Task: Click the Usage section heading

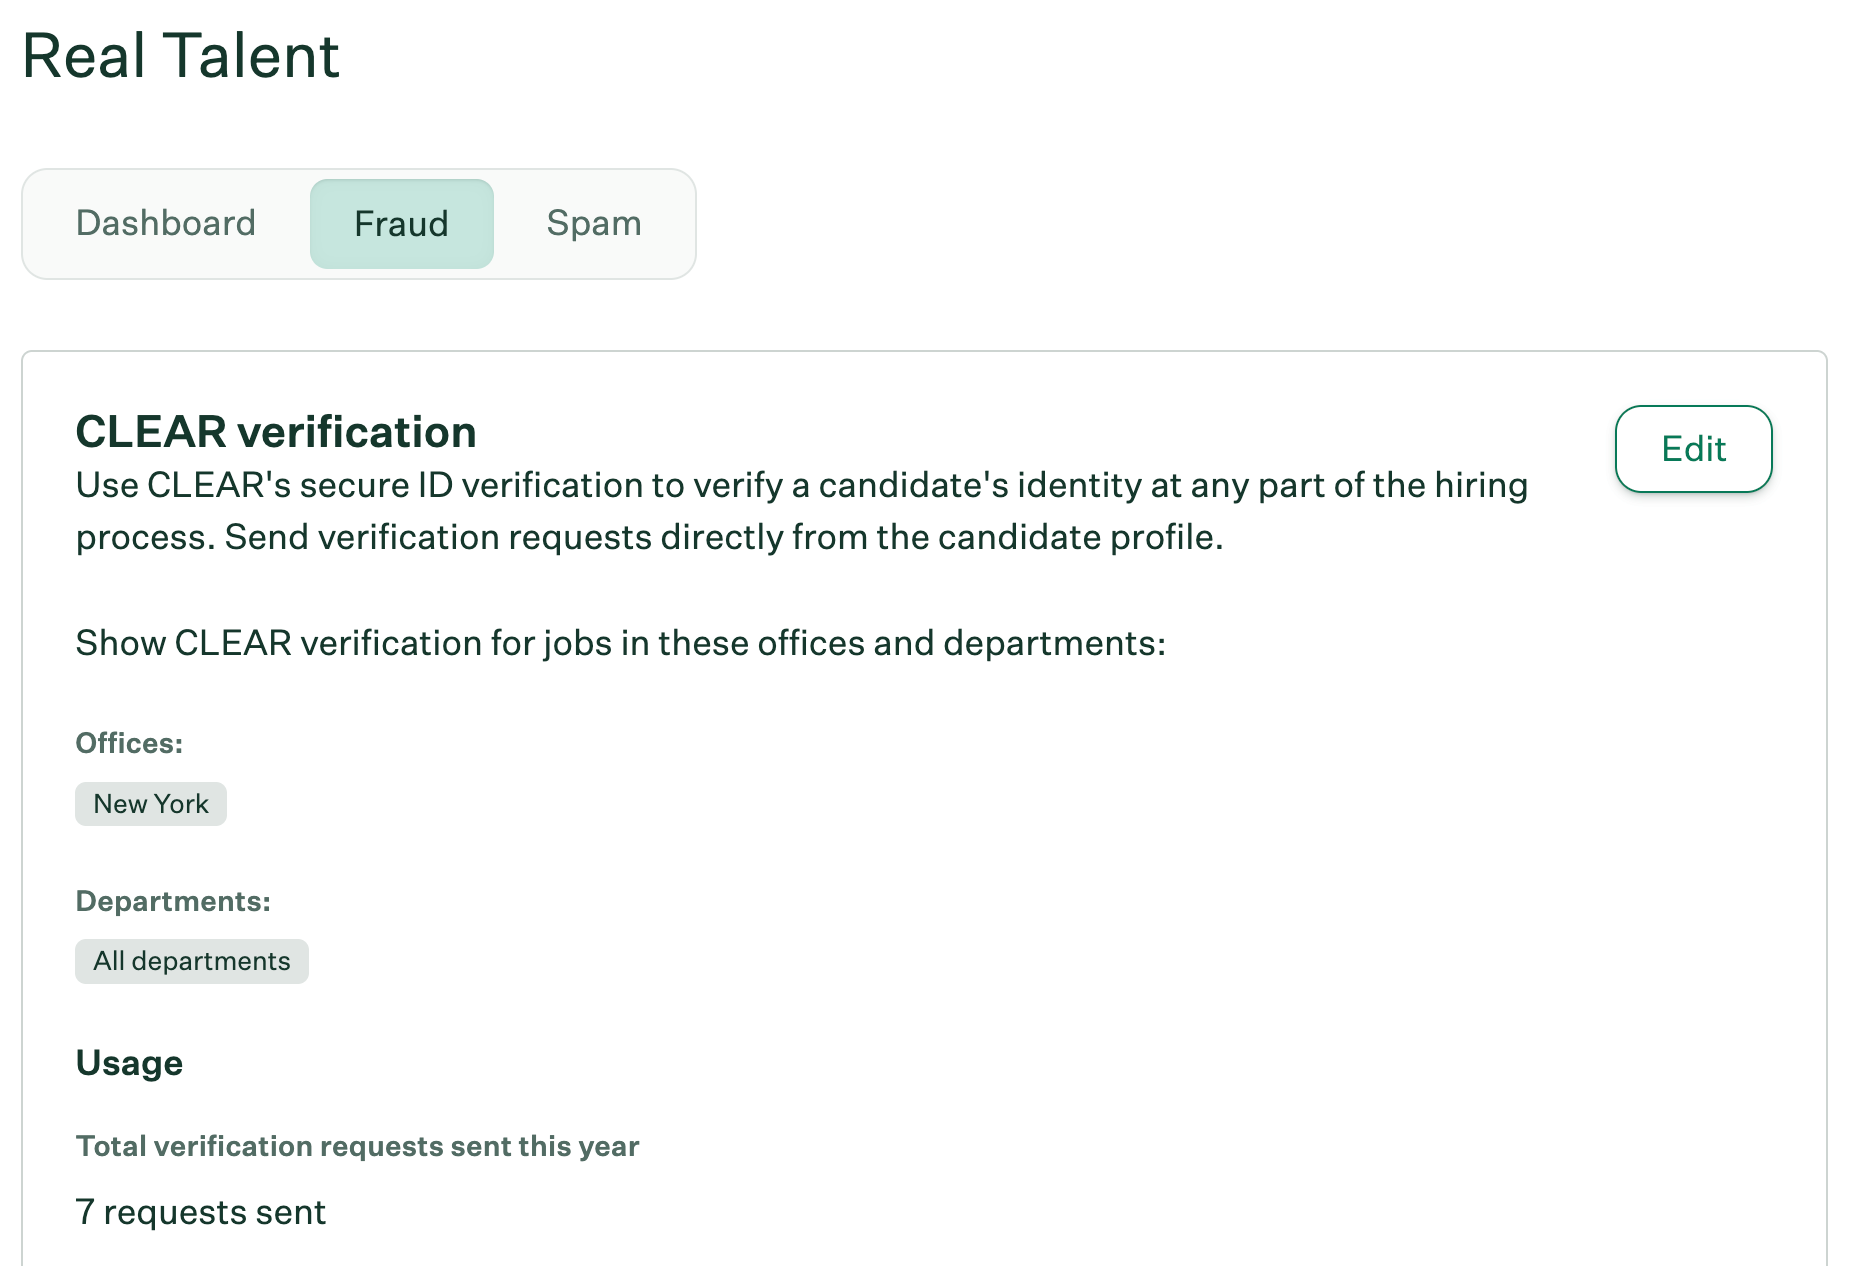Action: (x=129, y=1063)
